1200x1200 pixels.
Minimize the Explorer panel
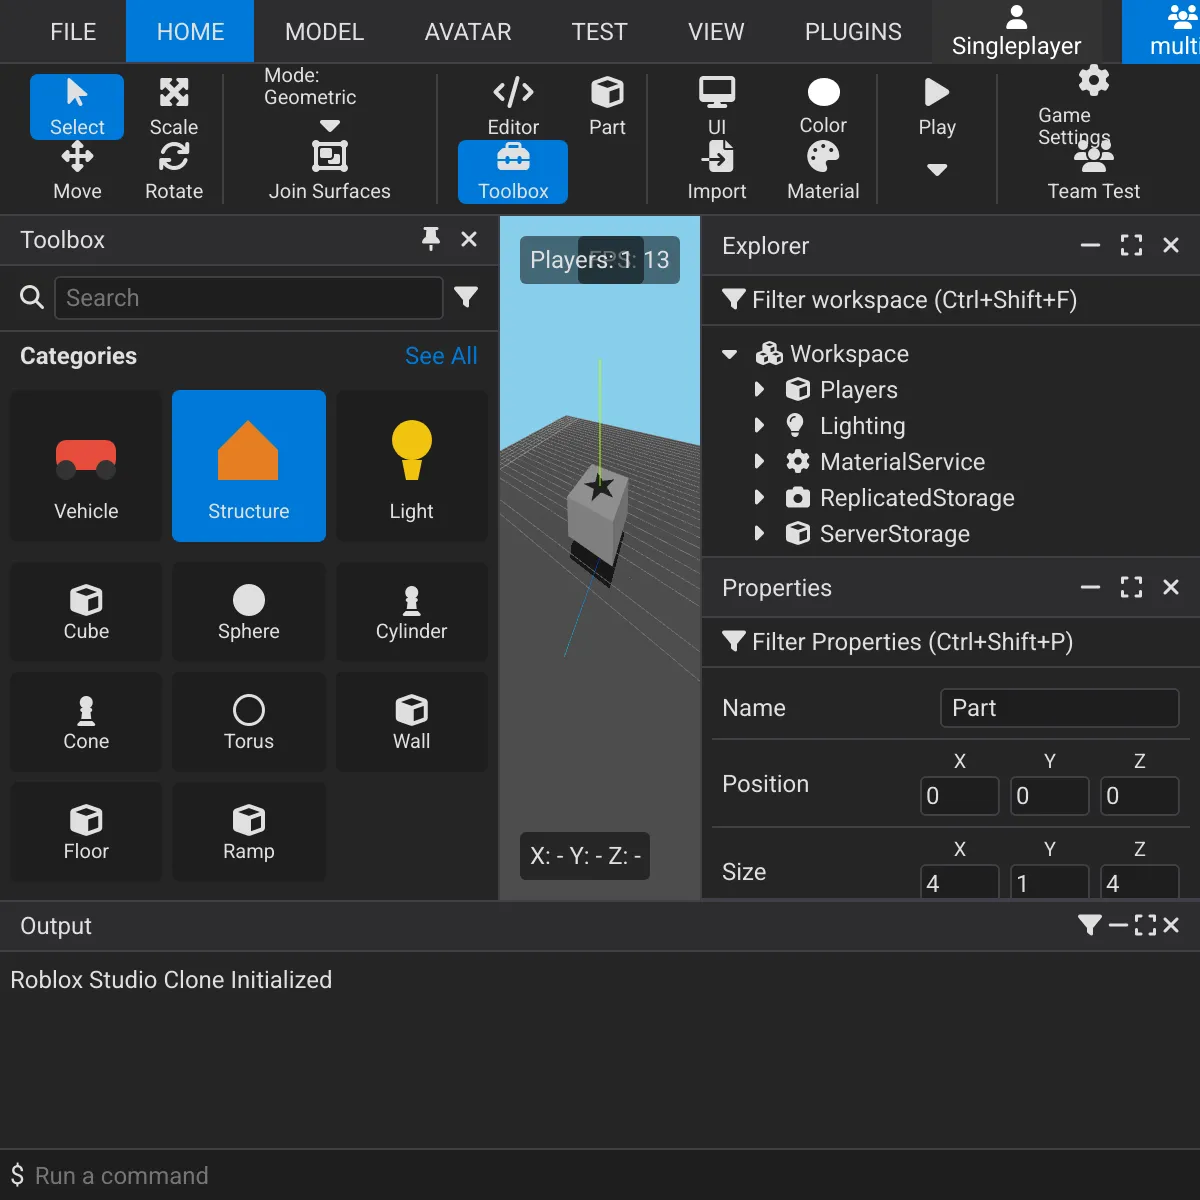tap(1091, 245)
